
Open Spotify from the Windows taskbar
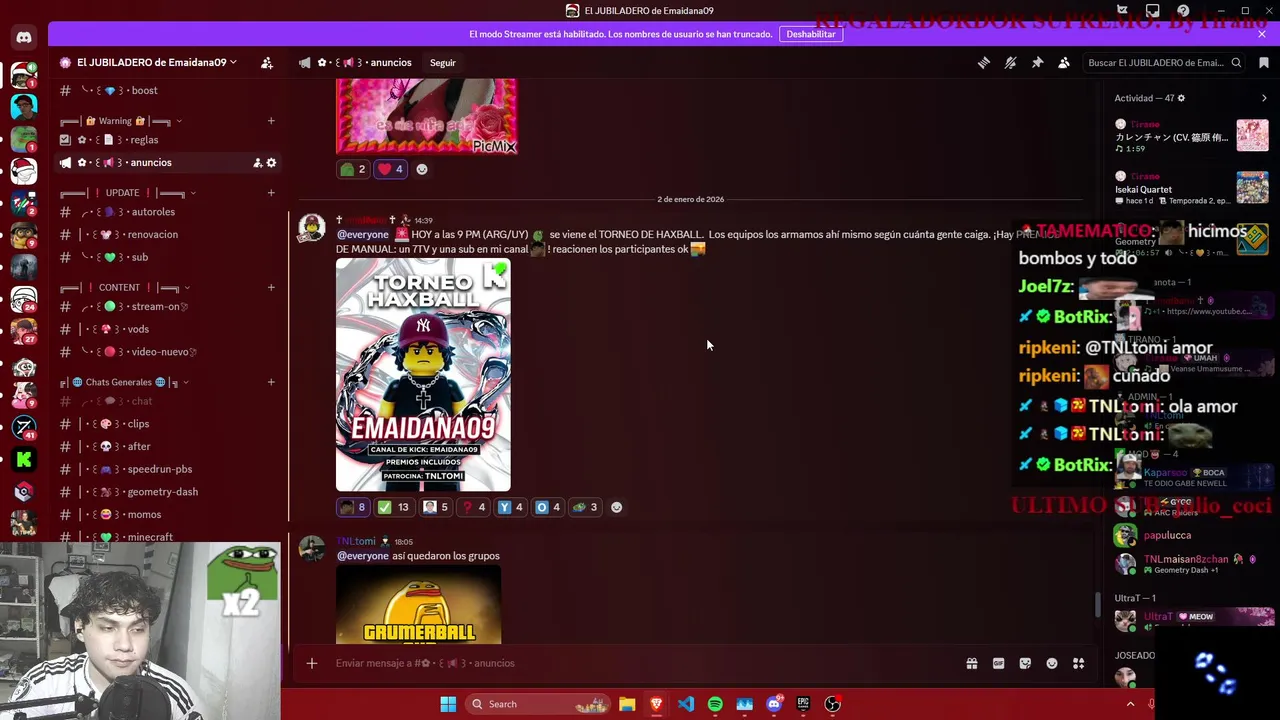(x=715, y=704)
